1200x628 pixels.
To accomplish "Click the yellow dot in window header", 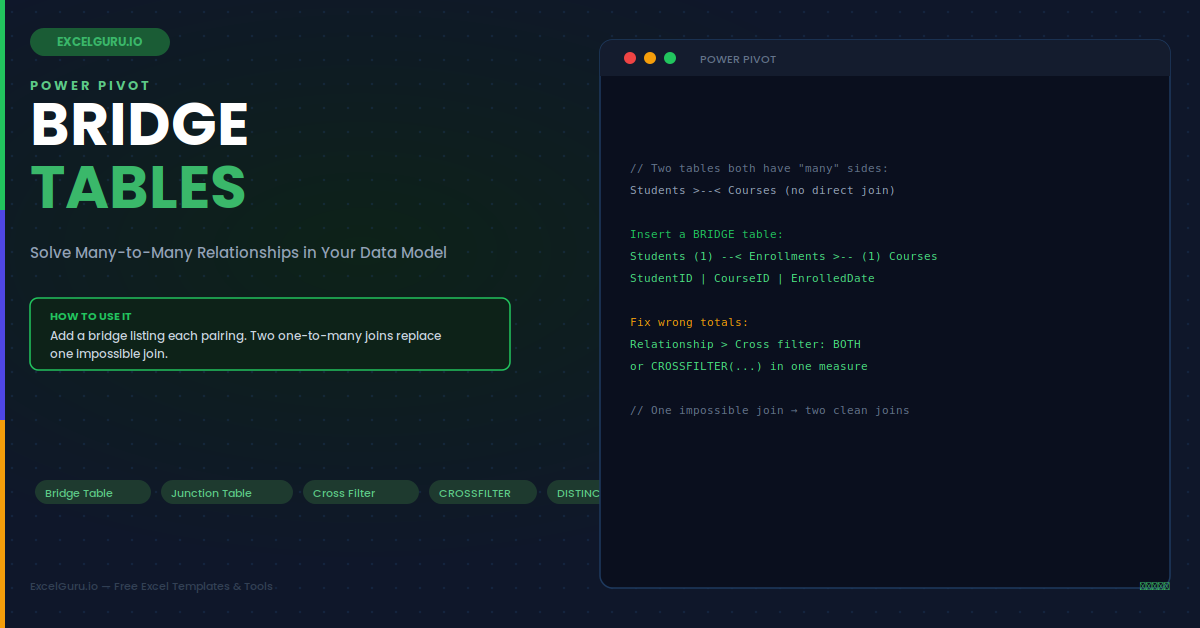I will (650, 58).
